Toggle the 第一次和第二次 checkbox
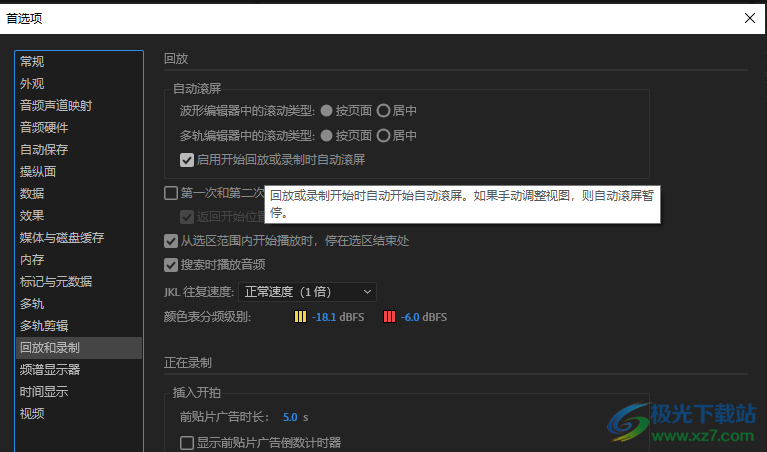The width and height of the screenshot is (767, 452). point(171,193)
